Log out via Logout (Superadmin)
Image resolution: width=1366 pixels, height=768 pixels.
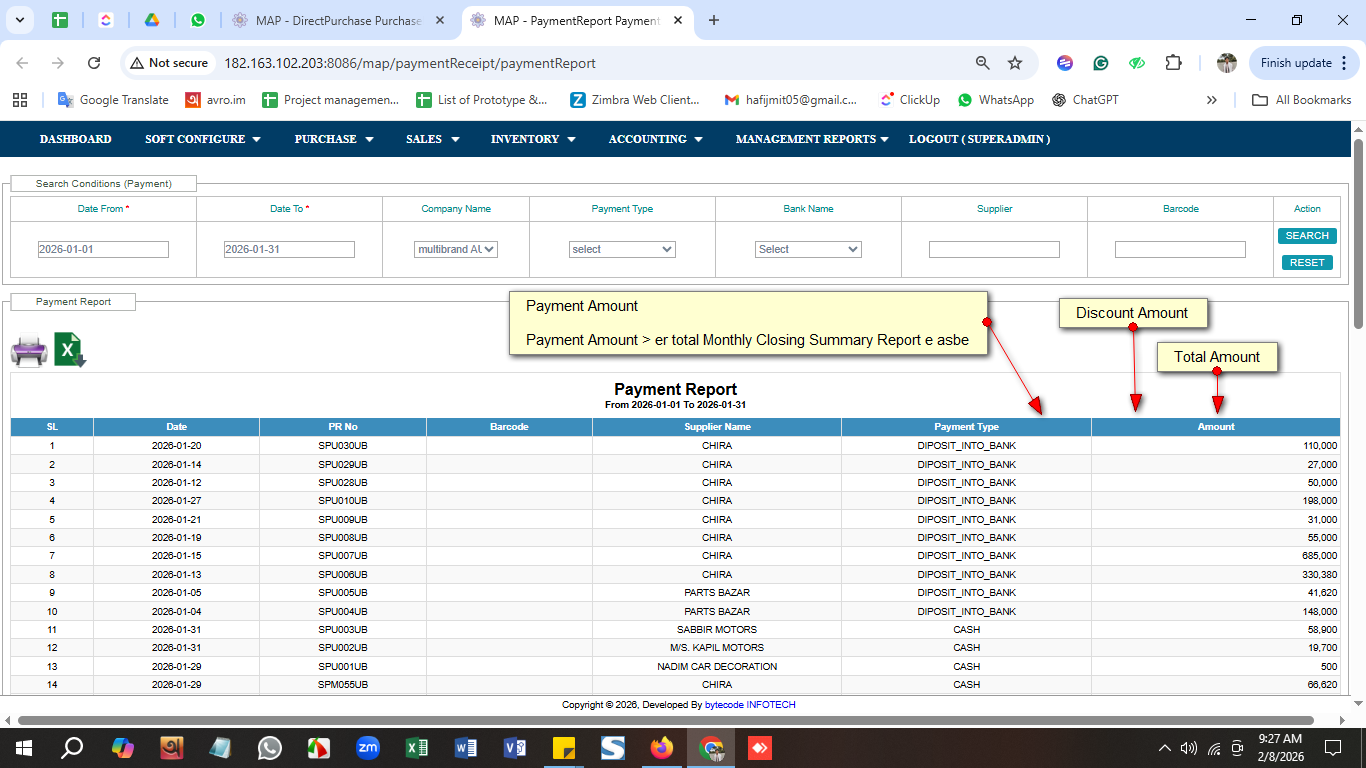click(x=980, y=139)
